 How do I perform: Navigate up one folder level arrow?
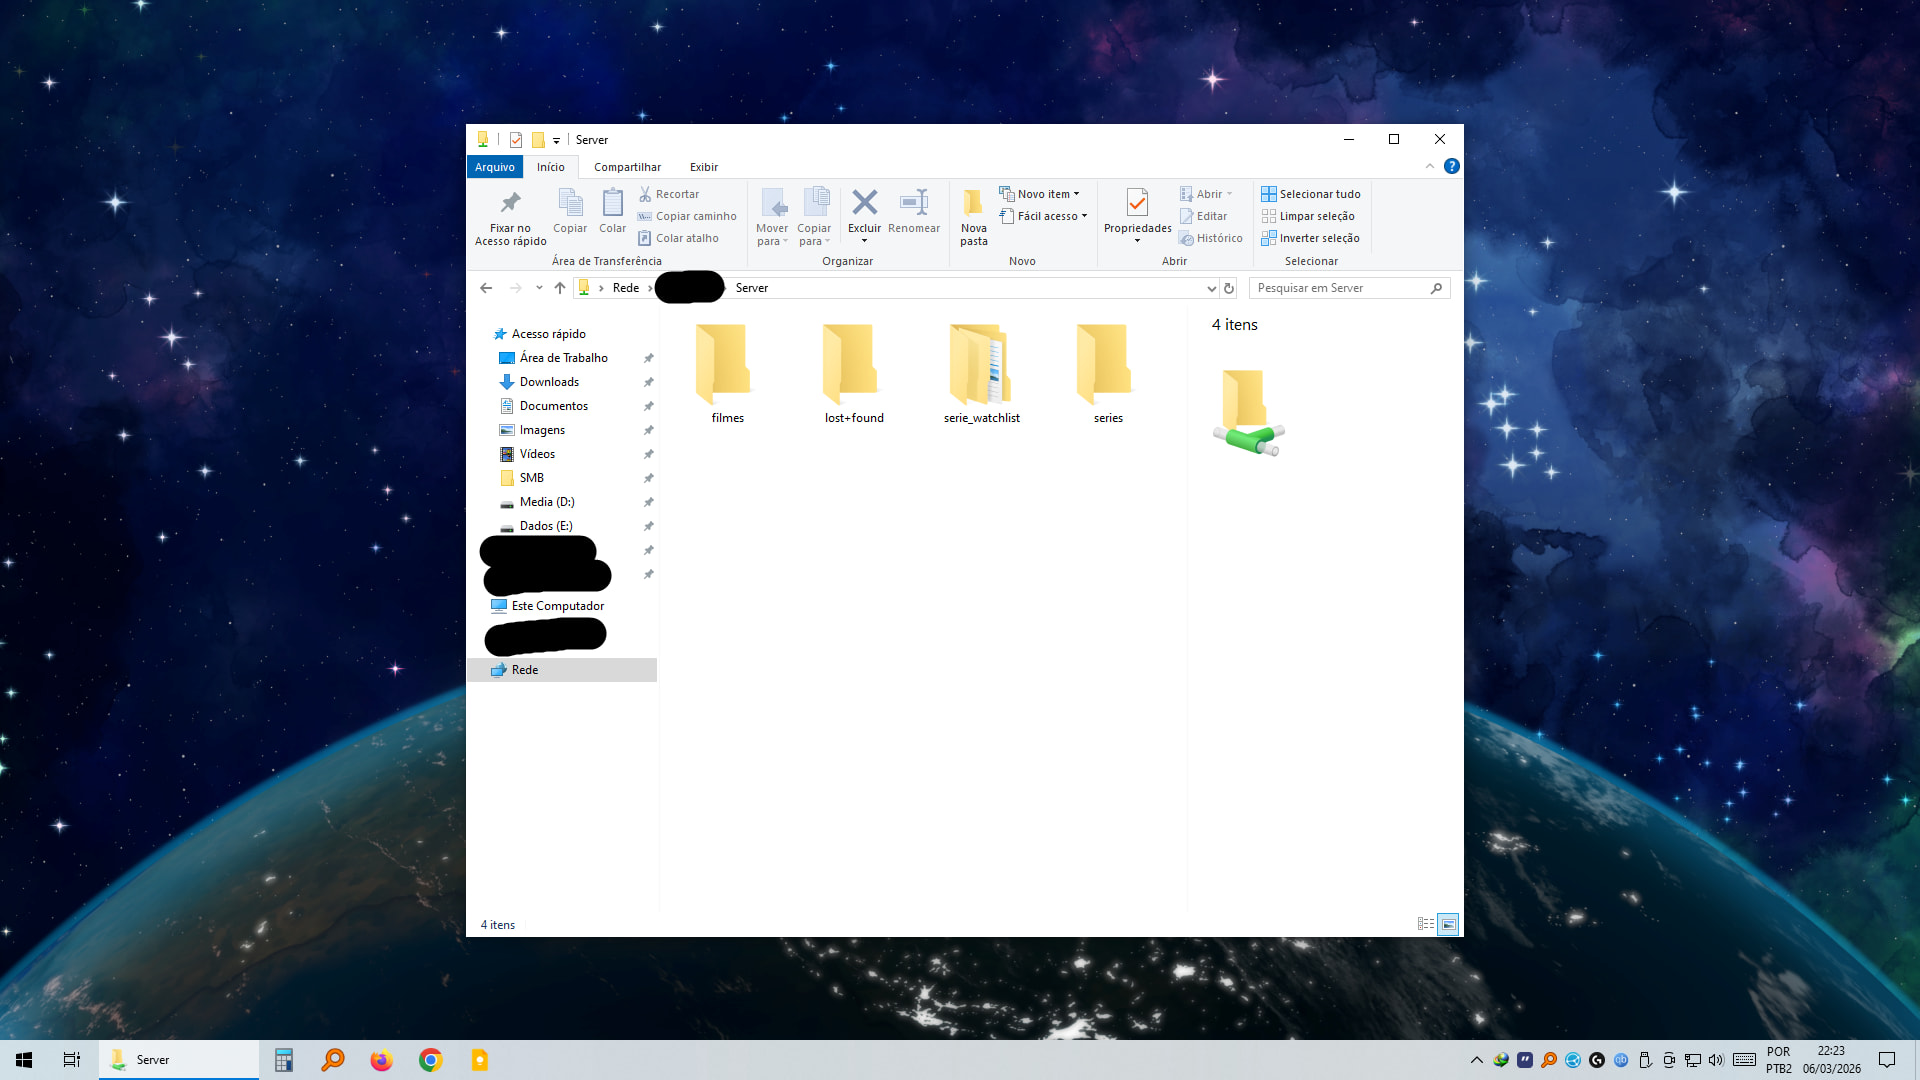tap(560, 288)
